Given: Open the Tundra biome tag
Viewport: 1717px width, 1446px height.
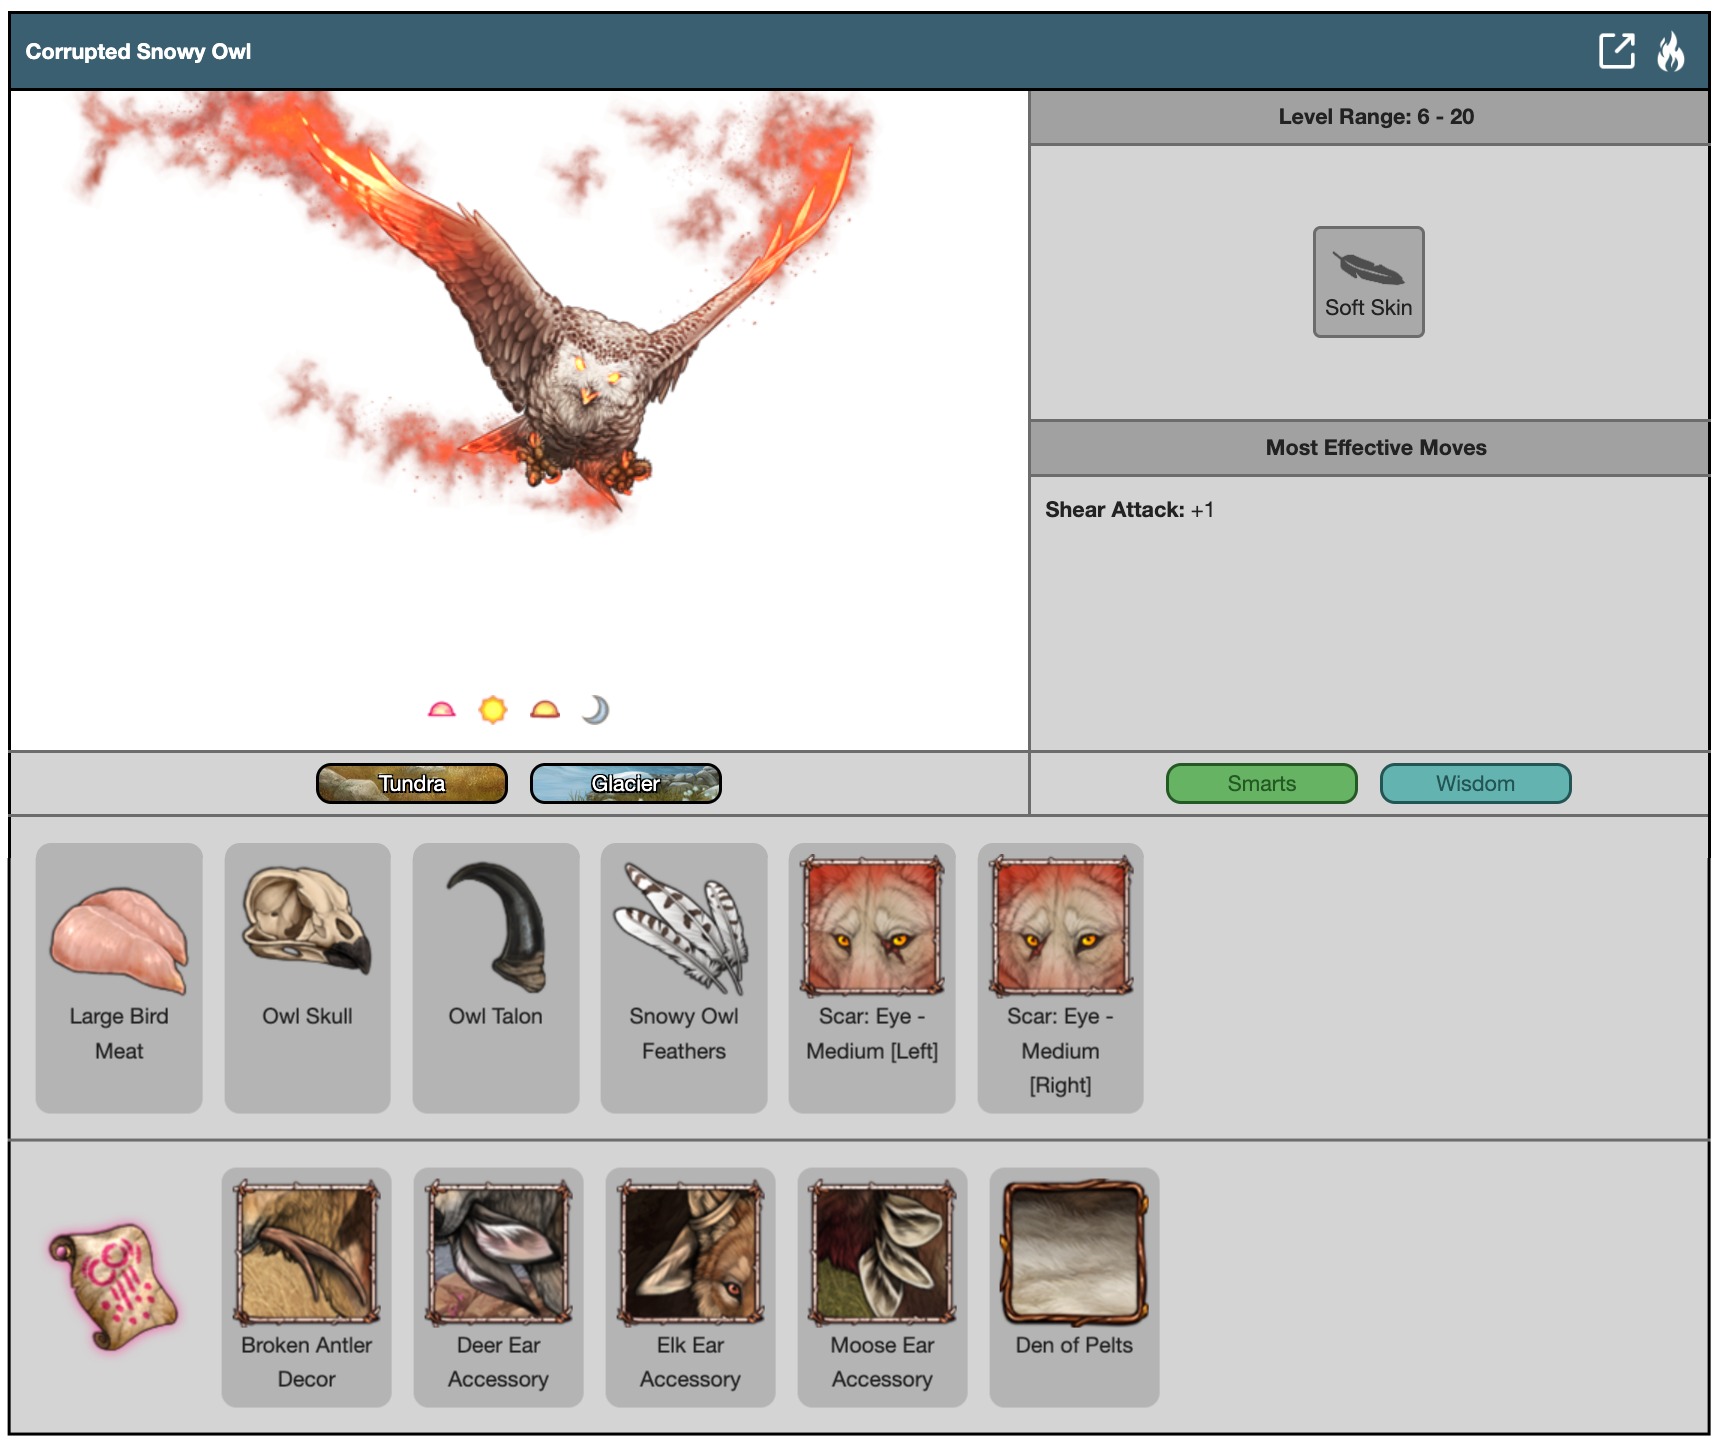Looking at the screenshot, I should [x=412, y=784].
